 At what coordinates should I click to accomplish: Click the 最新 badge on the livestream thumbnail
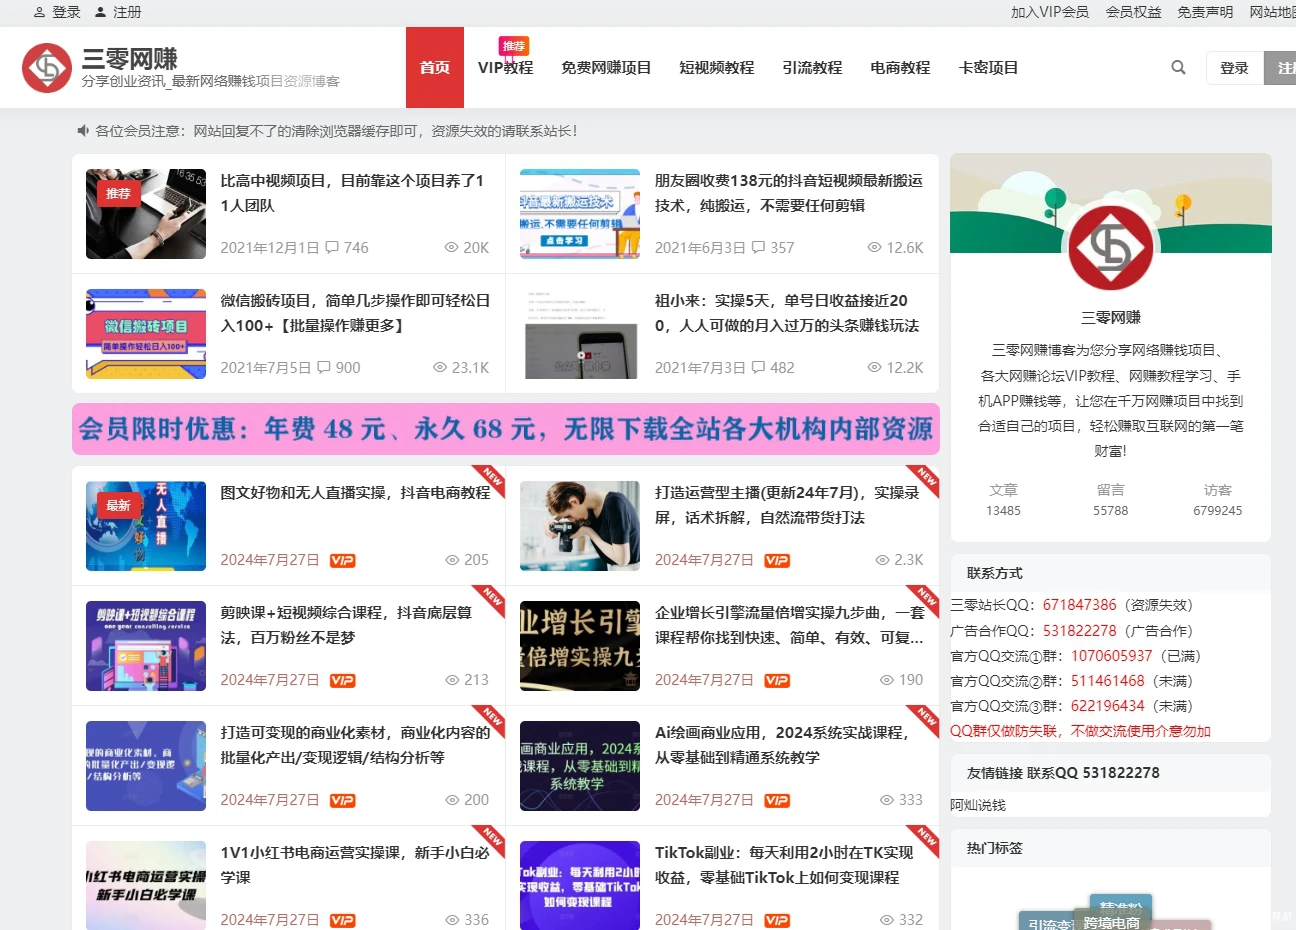click(x=118, y=505)
